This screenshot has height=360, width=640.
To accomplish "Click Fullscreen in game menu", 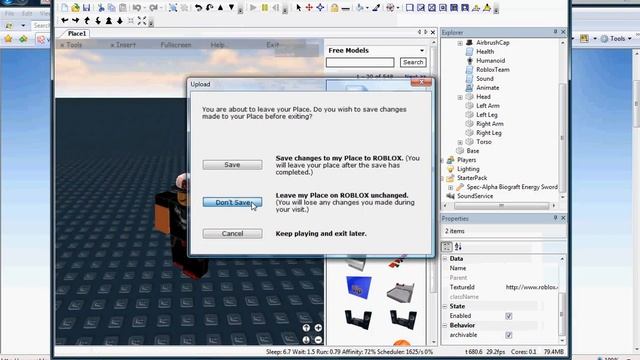I will pyautogui.click(x=176, y=45).
